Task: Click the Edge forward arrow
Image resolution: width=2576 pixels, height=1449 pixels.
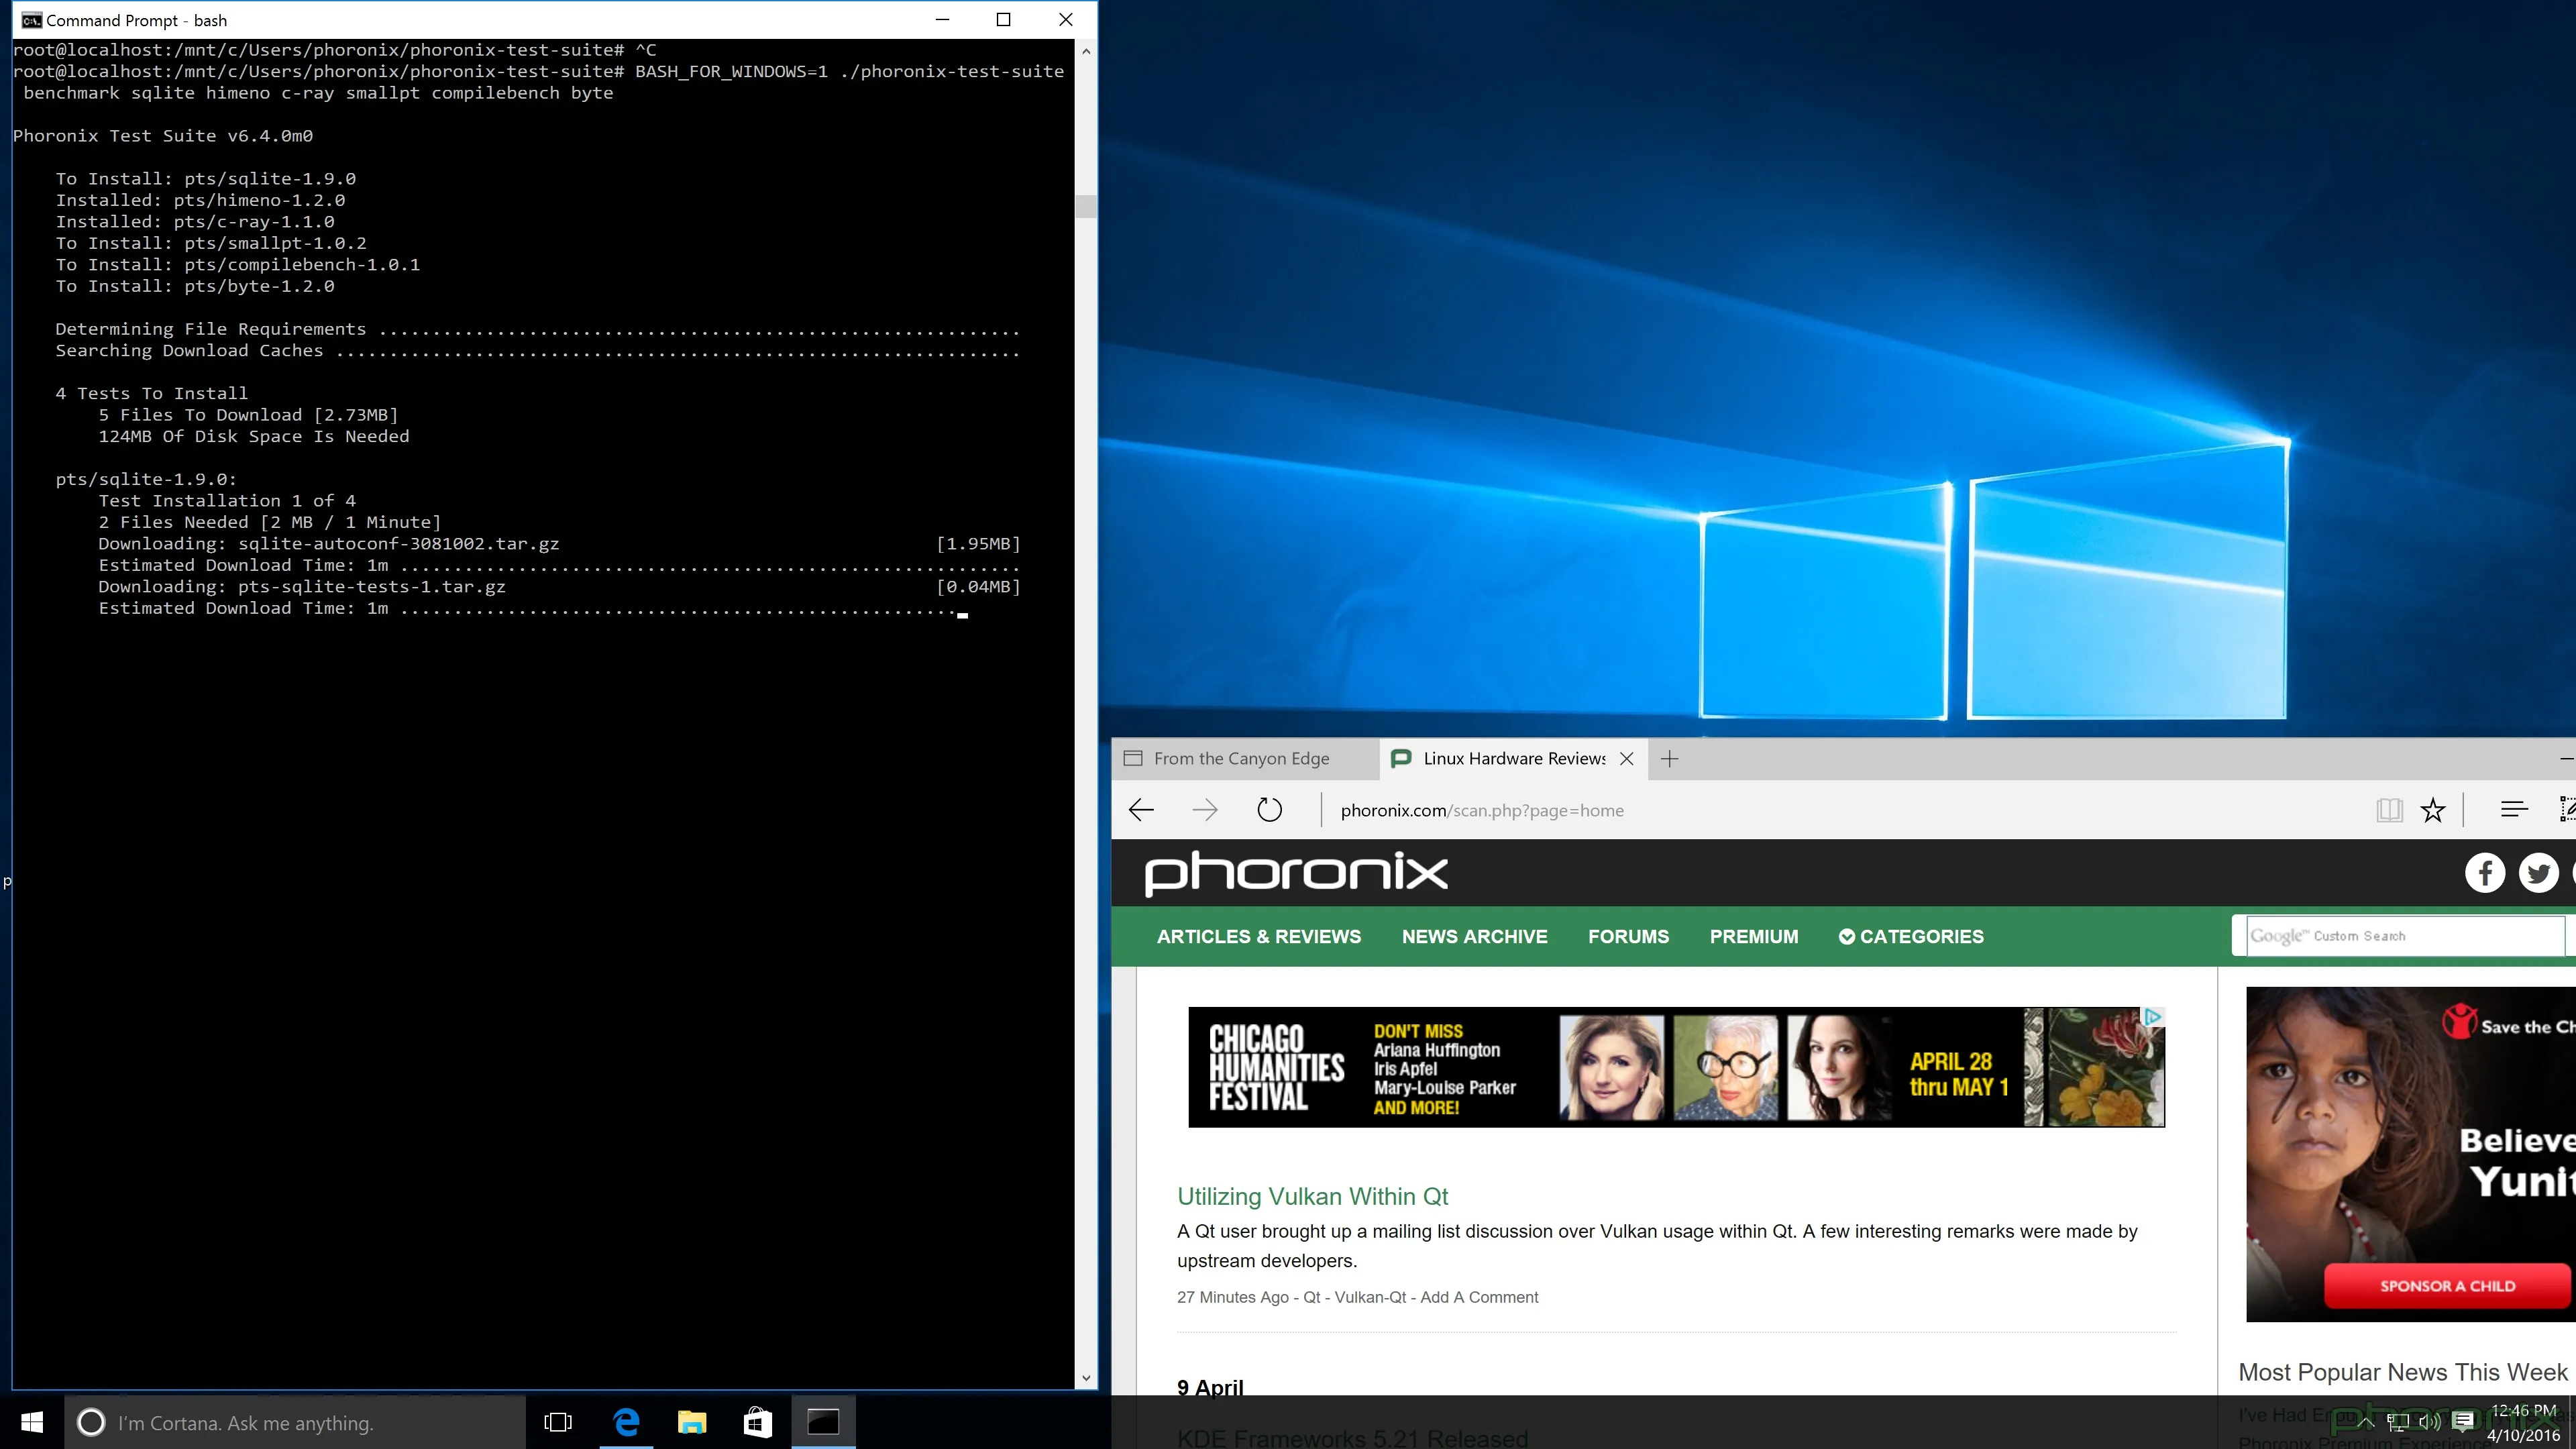Action: click(1205, 810)
